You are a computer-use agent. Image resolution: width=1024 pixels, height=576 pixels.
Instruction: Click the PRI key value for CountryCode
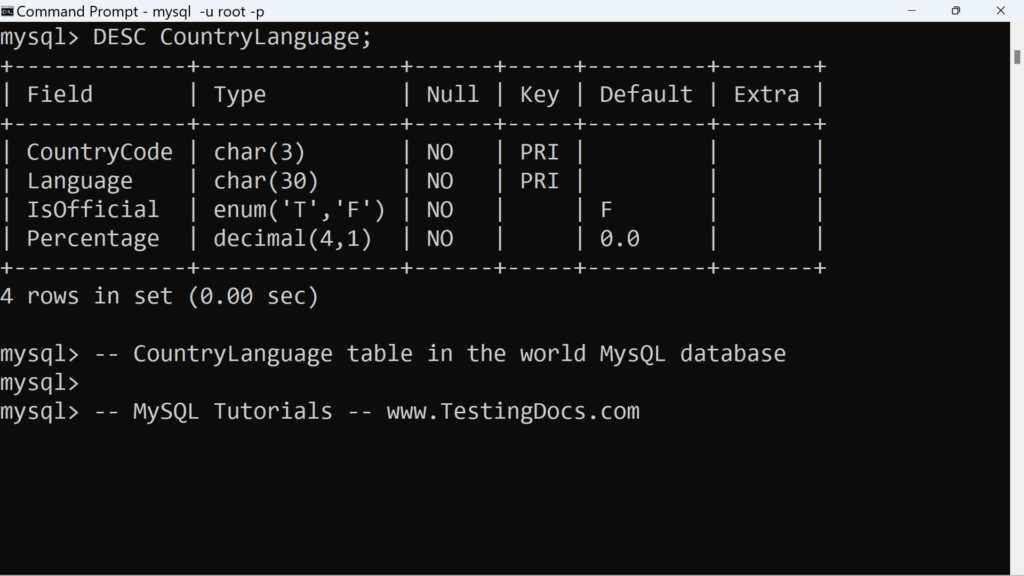pyautogui.click(x=539, y=151)
